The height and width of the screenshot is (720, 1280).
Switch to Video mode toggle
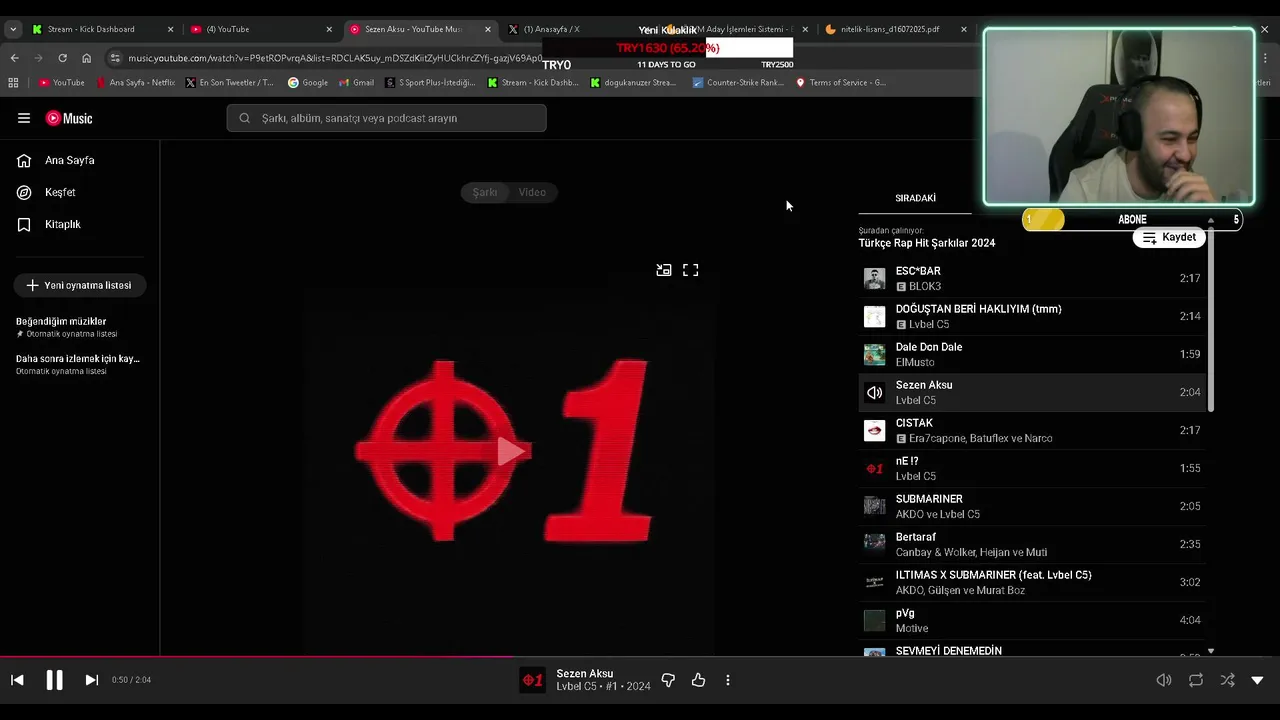tap(532, 192)
